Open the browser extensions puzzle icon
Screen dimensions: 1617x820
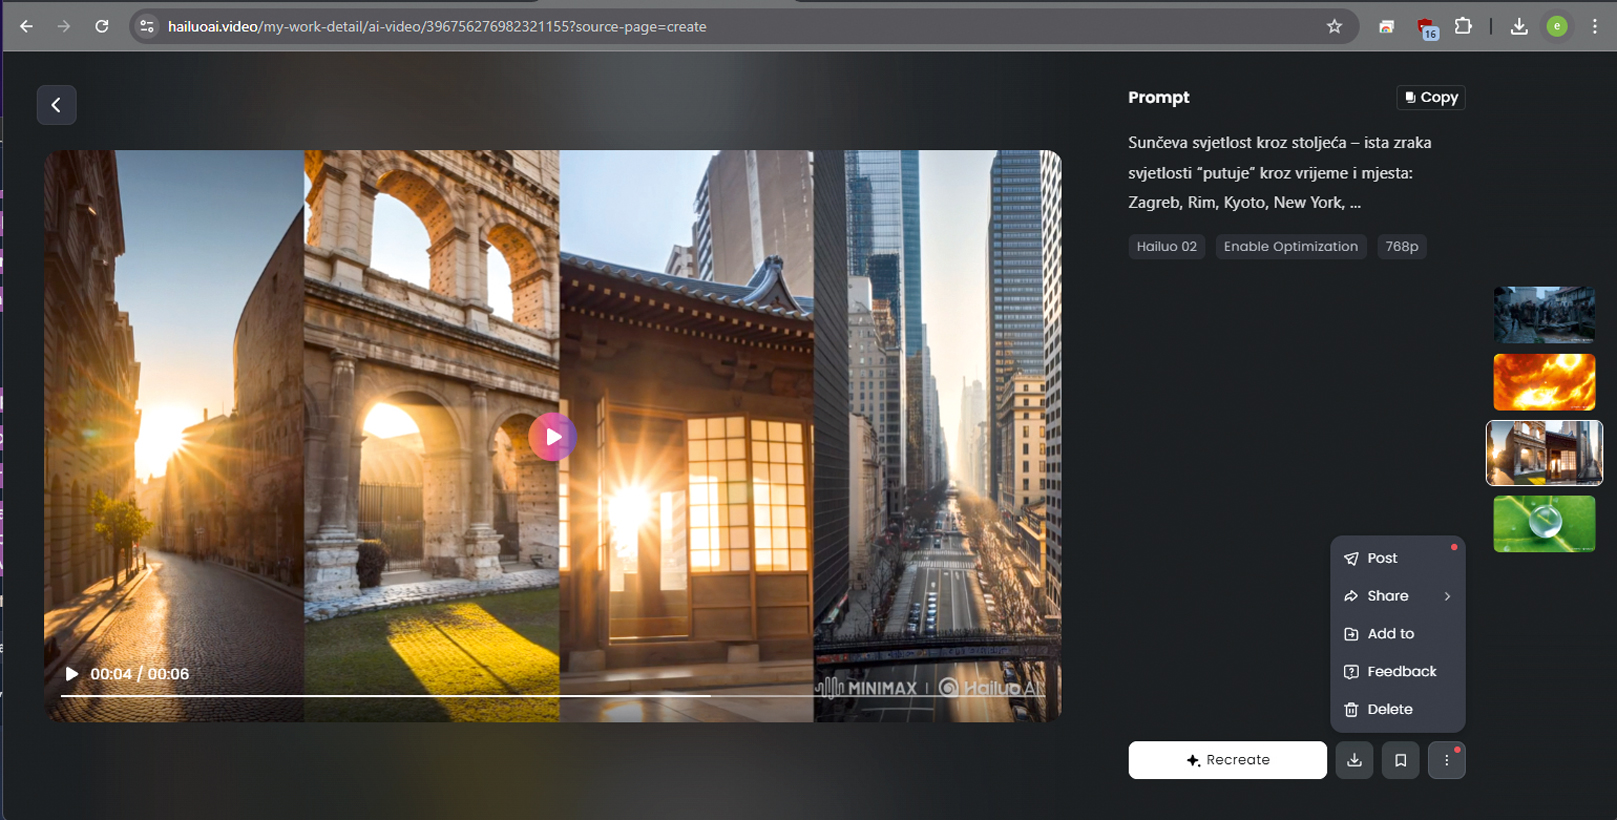coord(1463,27)
